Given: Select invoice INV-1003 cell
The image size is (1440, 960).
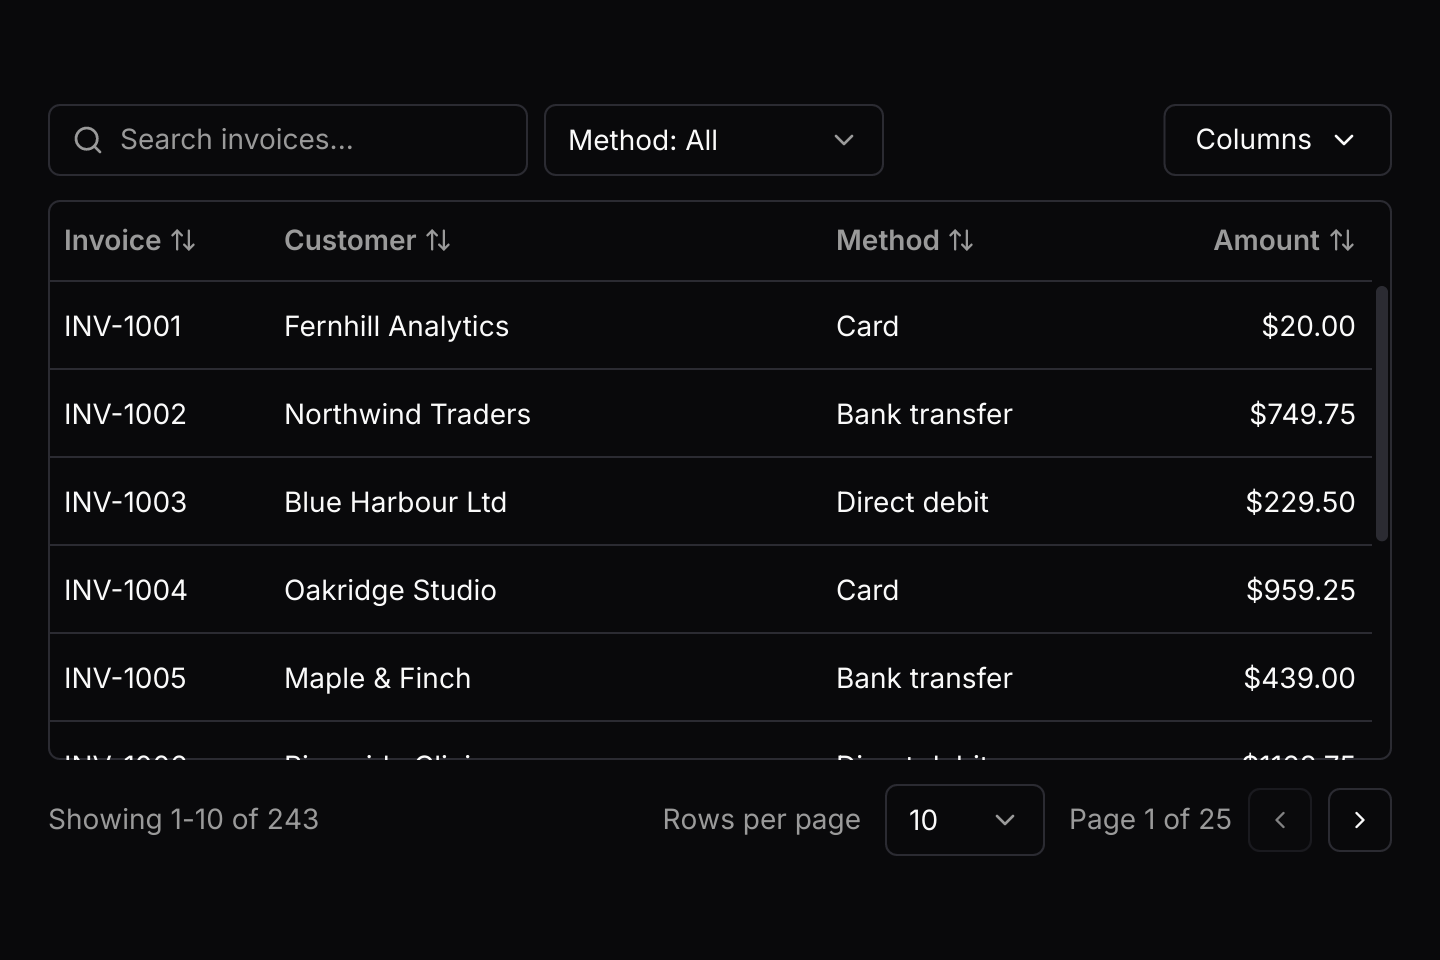Looking at the screenshot, I should coord(125,502).
